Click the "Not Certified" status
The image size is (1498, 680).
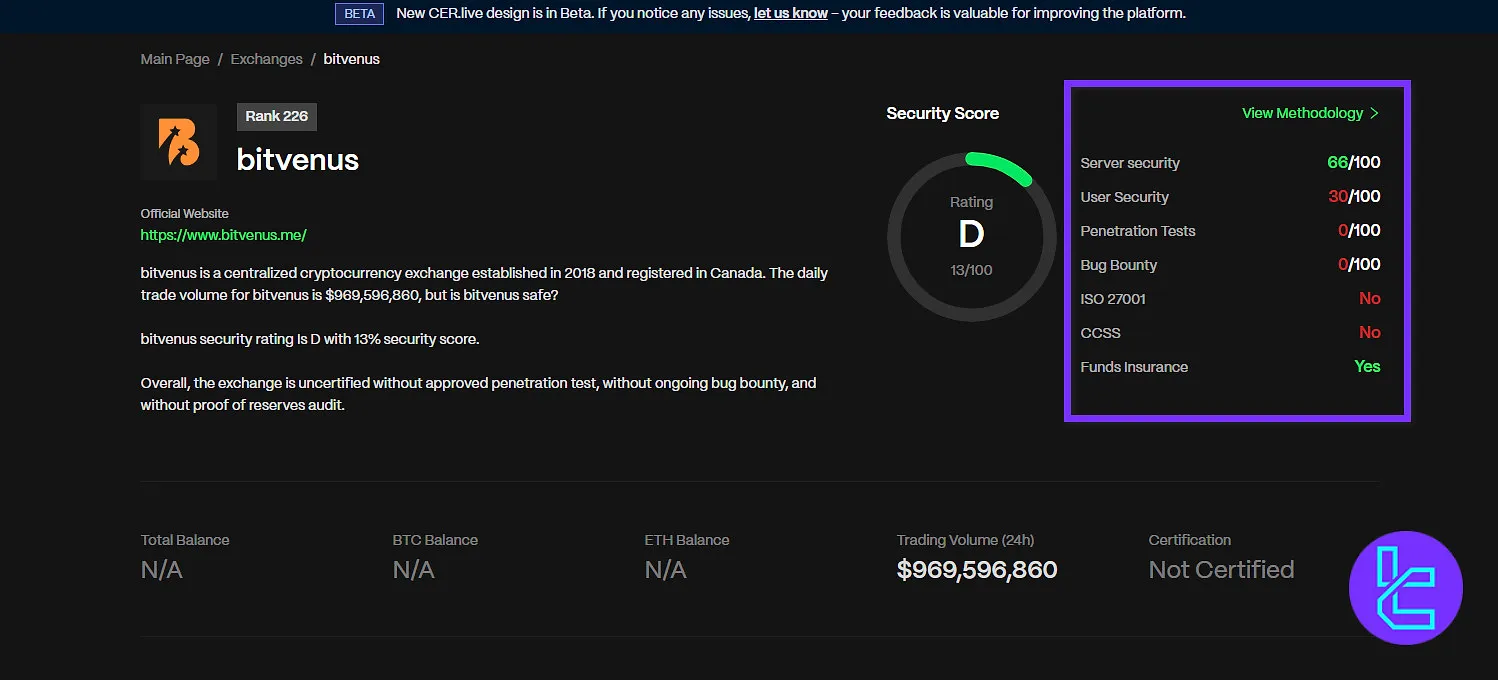(1222, 570)
